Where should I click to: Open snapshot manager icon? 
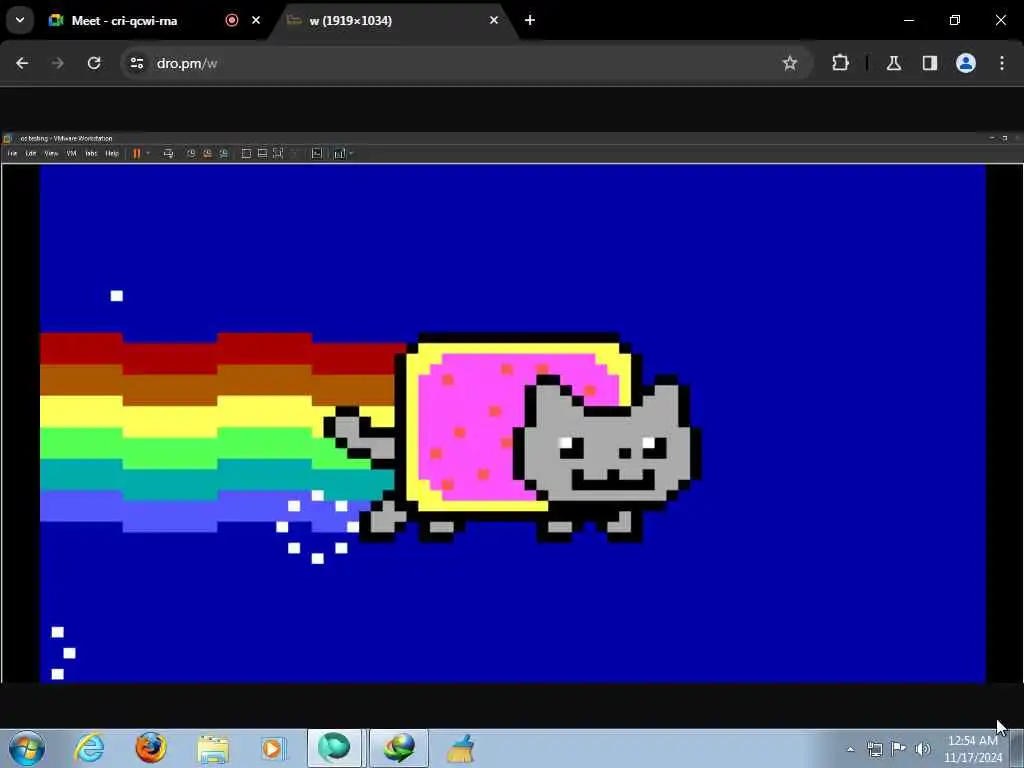point(223,153)
